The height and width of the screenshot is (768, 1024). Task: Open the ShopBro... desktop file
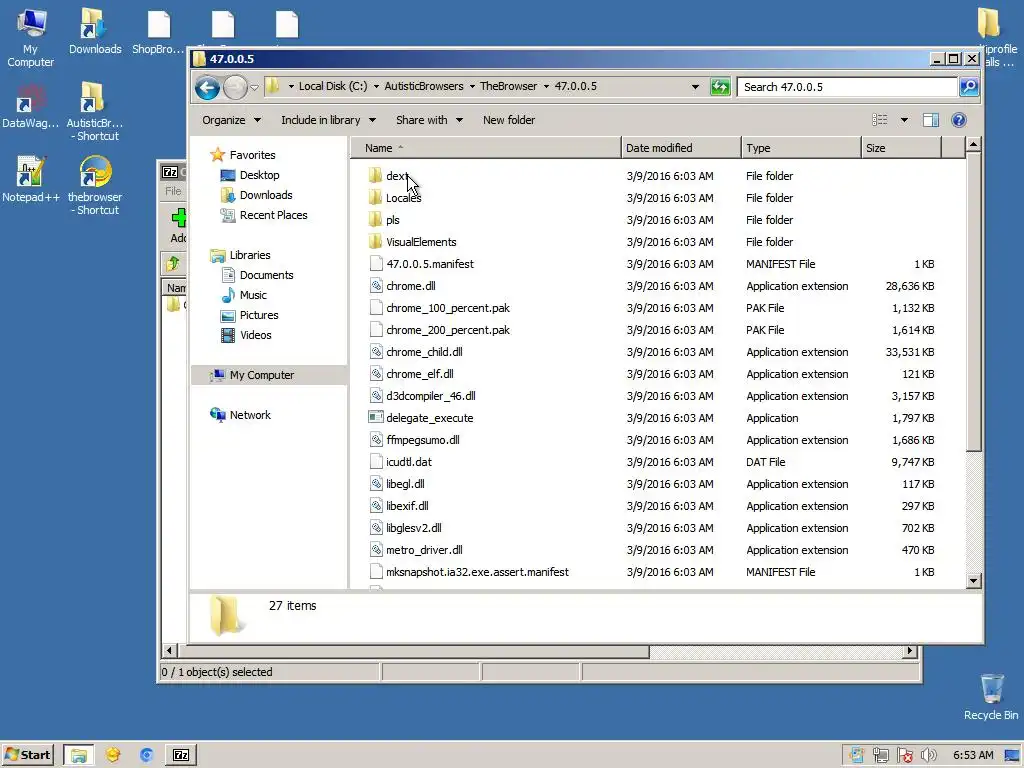[x=158, y=31]
